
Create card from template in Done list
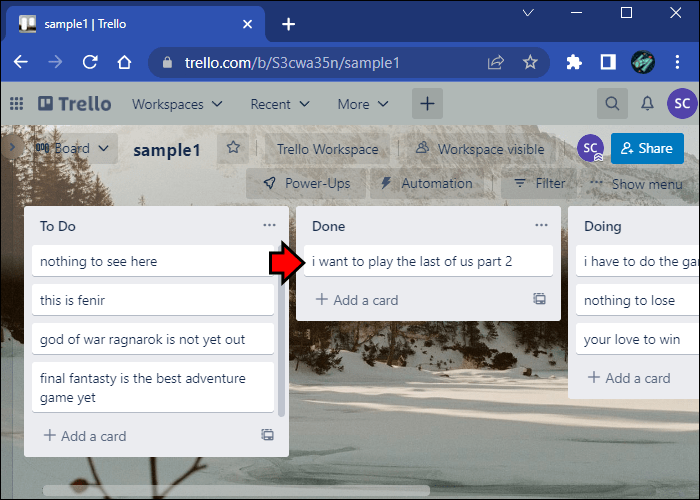(x=539, y=299)
